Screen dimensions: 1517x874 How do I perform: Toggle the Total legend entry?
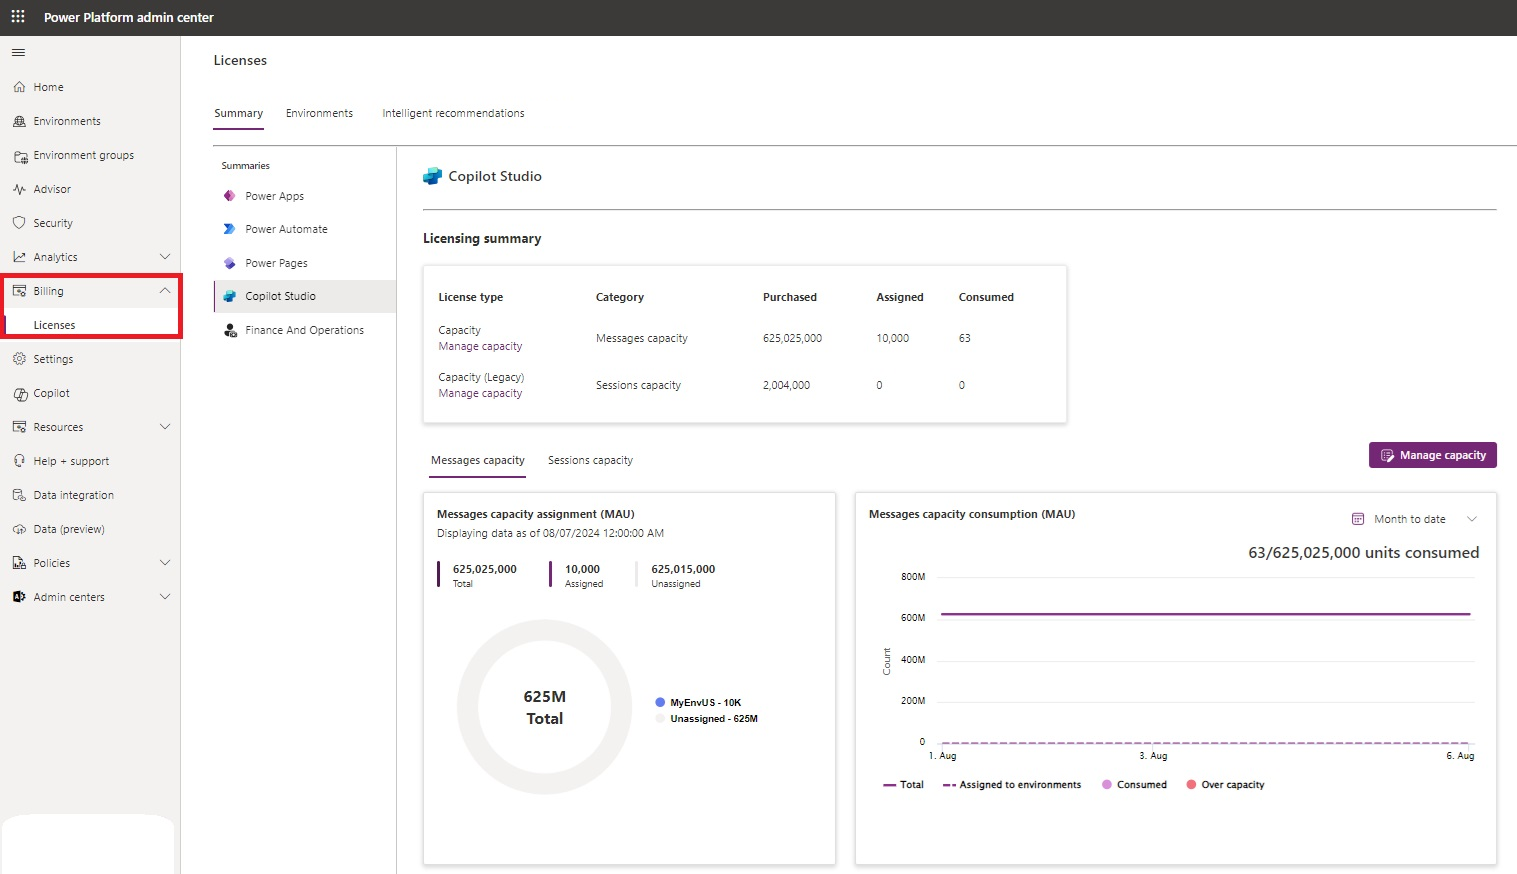tap(903, 785)
